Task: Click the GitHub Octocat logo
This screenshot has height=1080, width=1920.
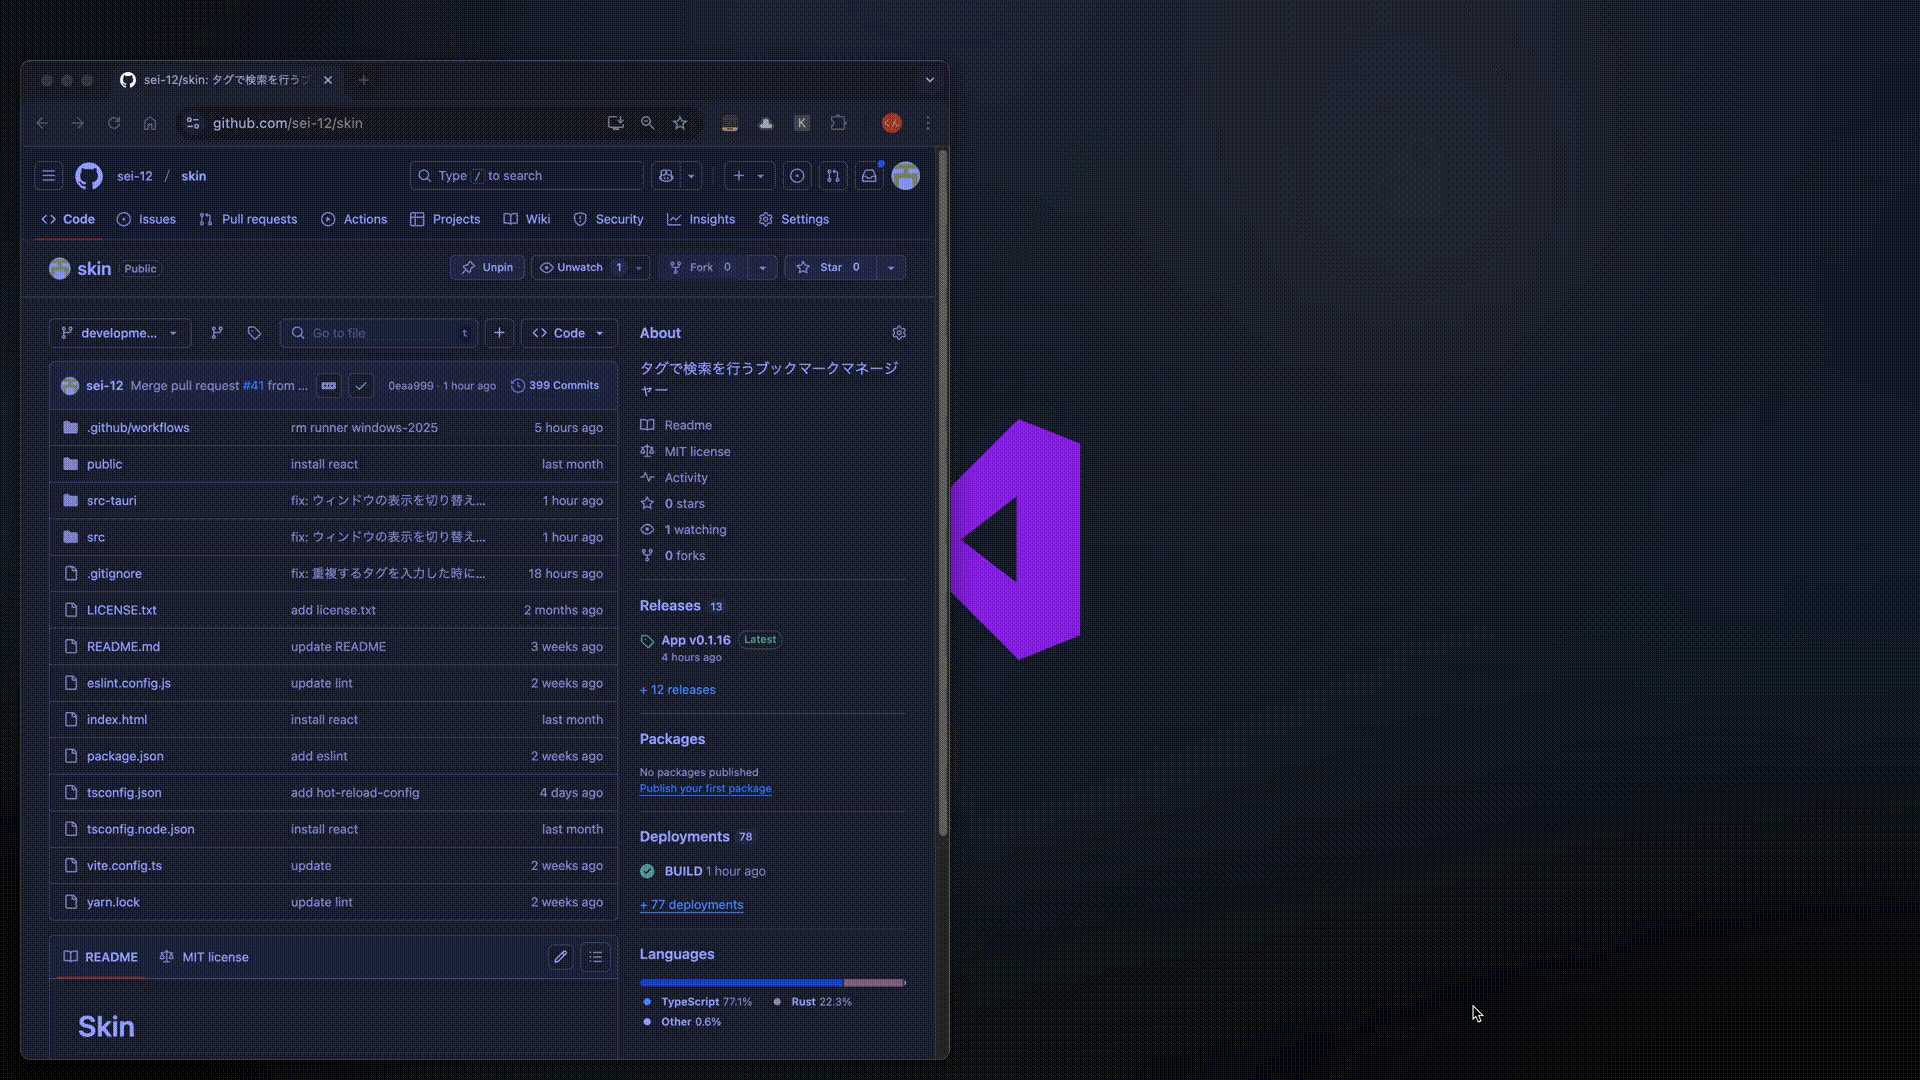Action: 89,176
